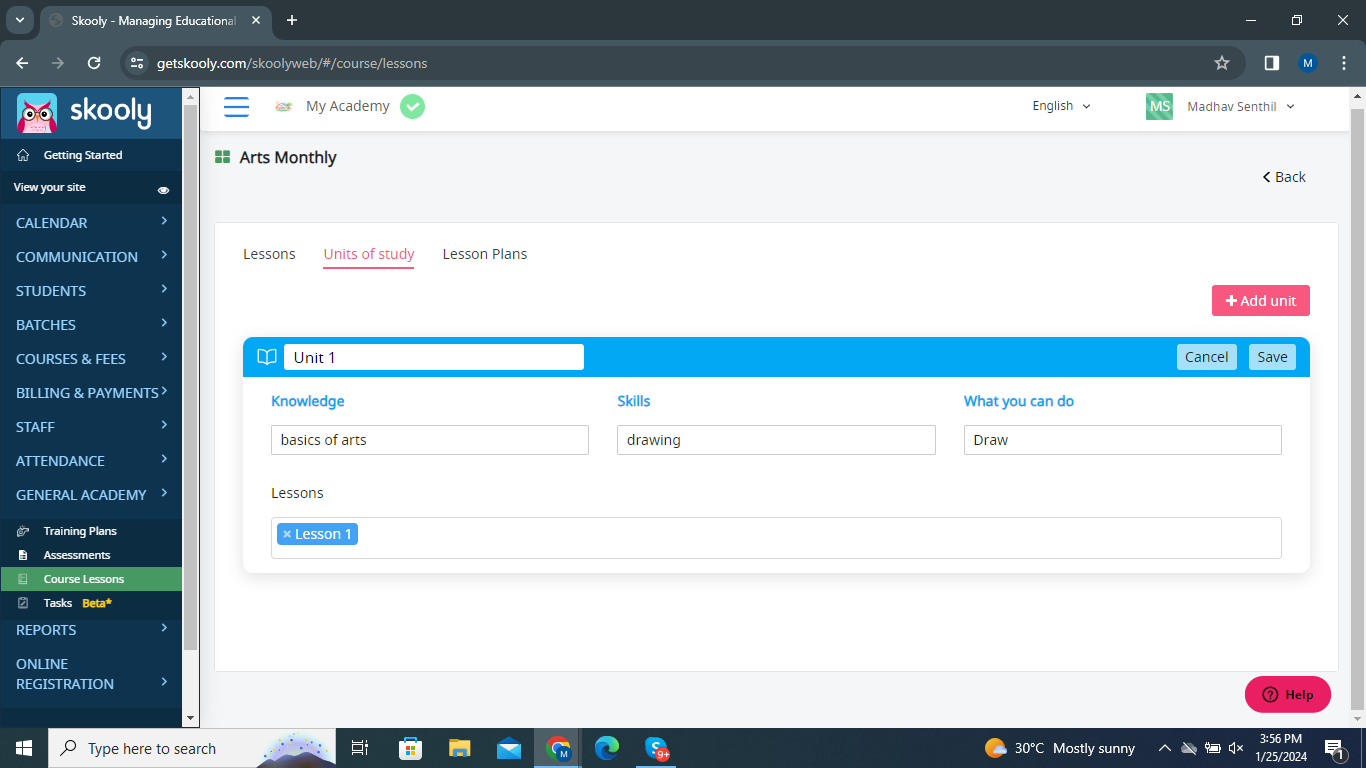Click the Unit 1 name field
The width and height of the screenshot is (1366, 768).
pyautogui.click(x=434, y=357)
